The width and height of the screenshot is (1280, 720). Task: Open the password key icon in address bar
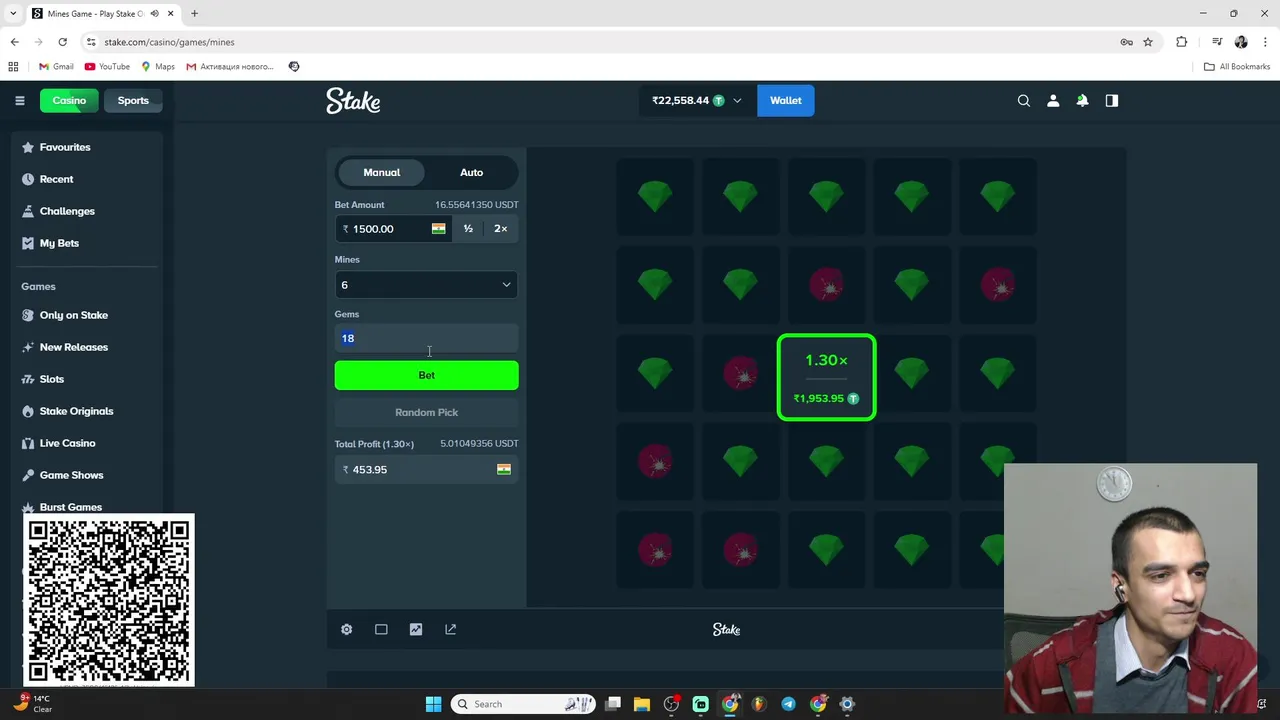pyautogui.click(x=1126, y=42)
